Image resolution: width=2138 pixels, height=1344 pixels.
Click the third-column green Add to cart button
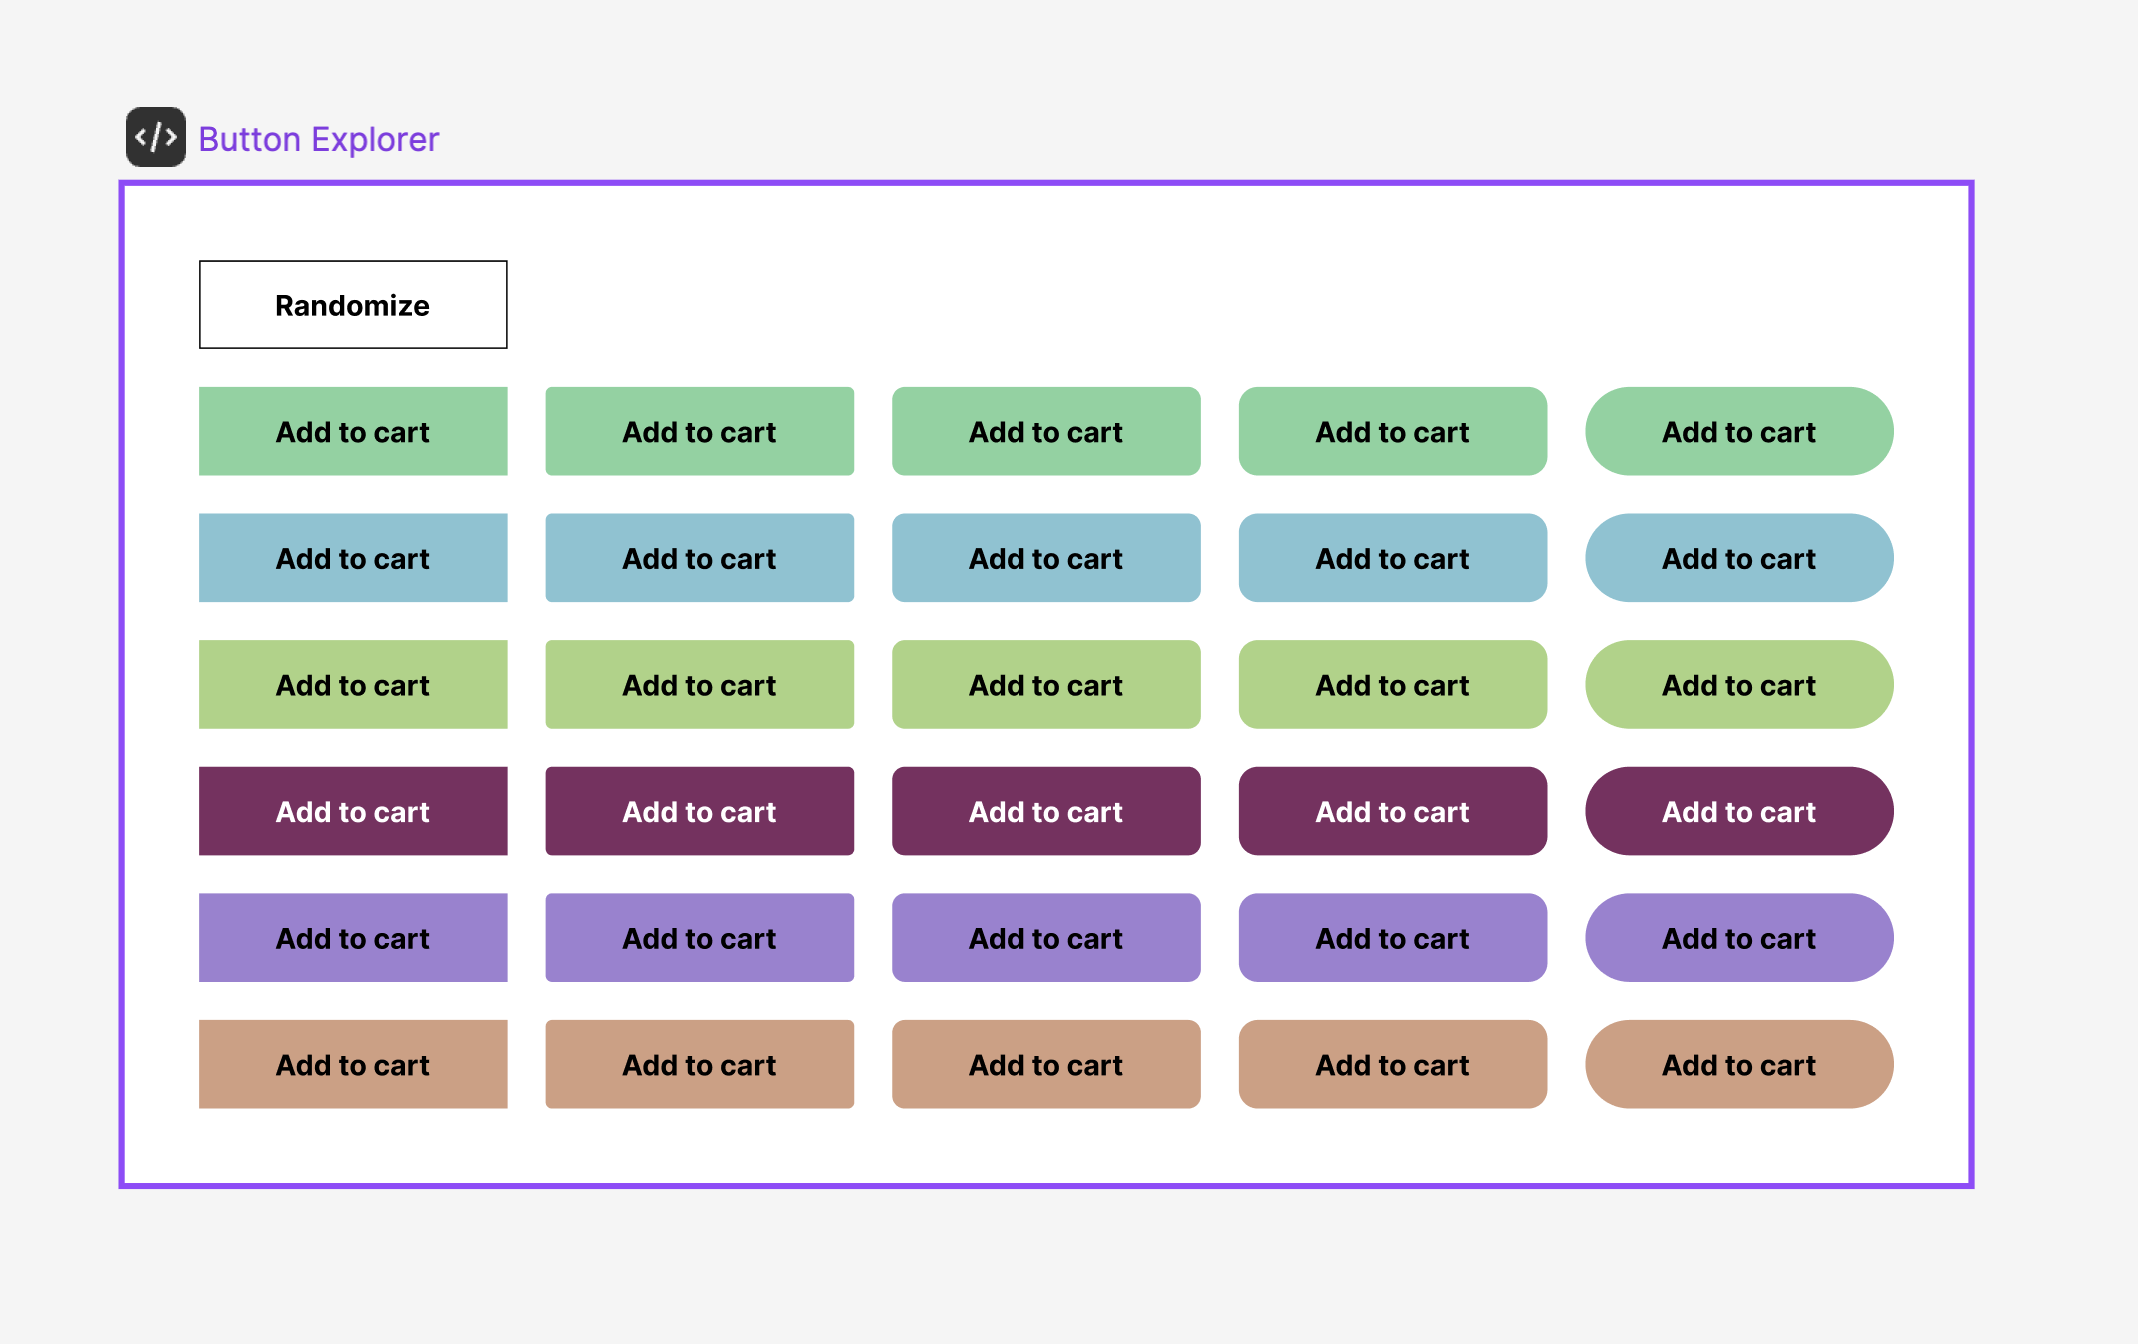click(x=1045, y=431)
